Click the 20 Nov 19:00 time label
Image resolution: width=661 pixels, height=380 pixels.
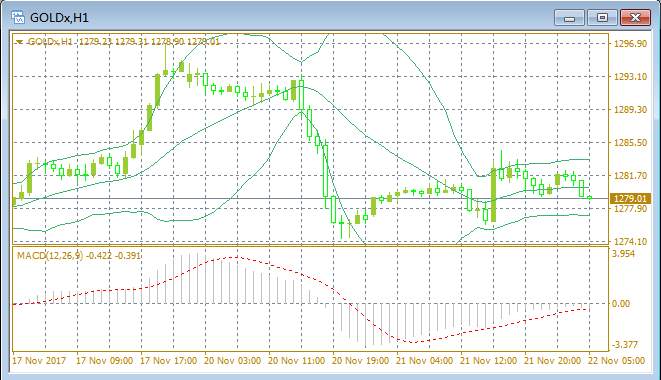tap(360, 361)
